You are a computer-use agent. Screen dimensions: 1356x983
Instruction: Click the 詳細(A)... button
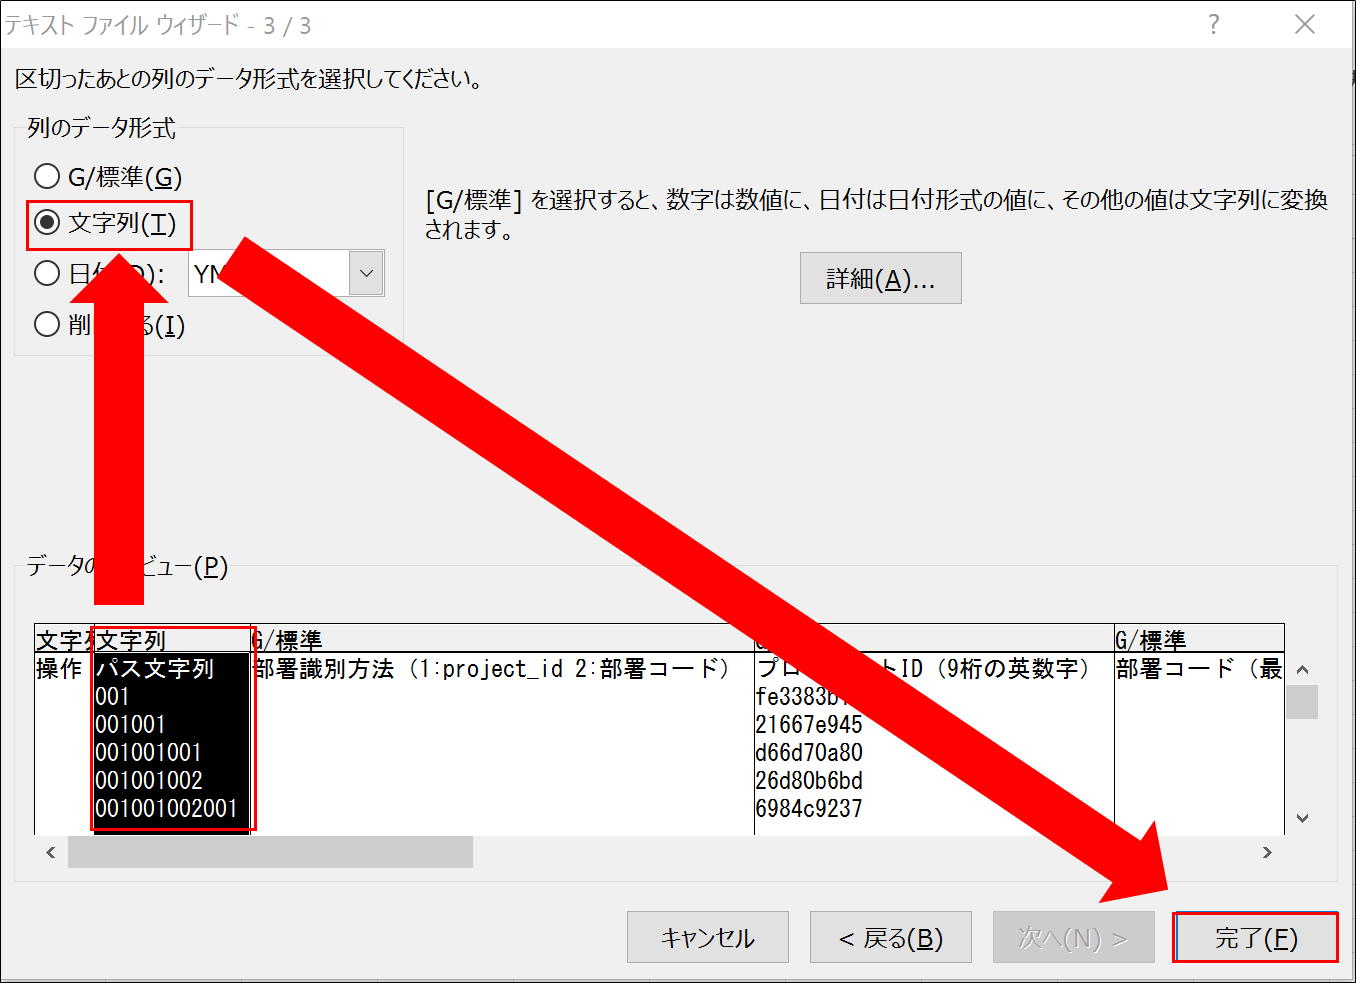click(880, 278)
